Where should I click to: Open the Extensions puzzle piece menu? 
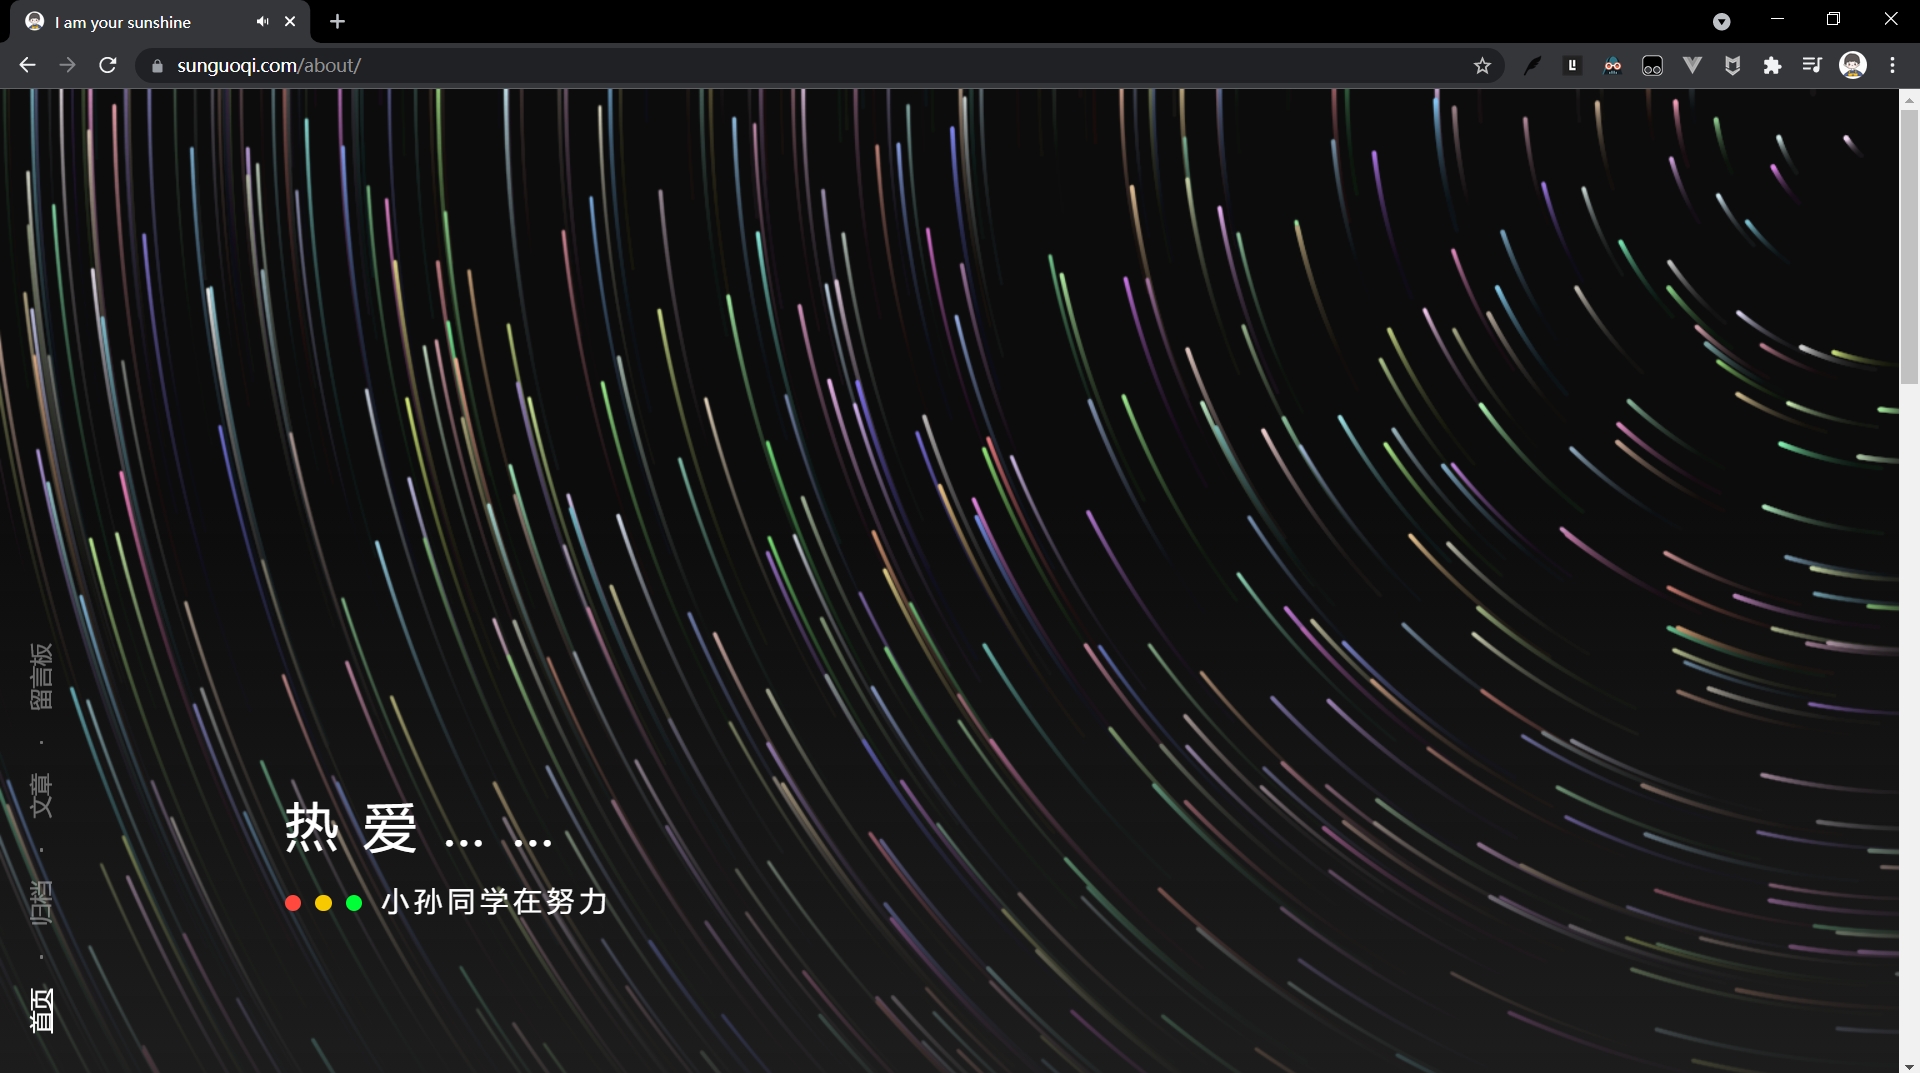(1772, 66)
